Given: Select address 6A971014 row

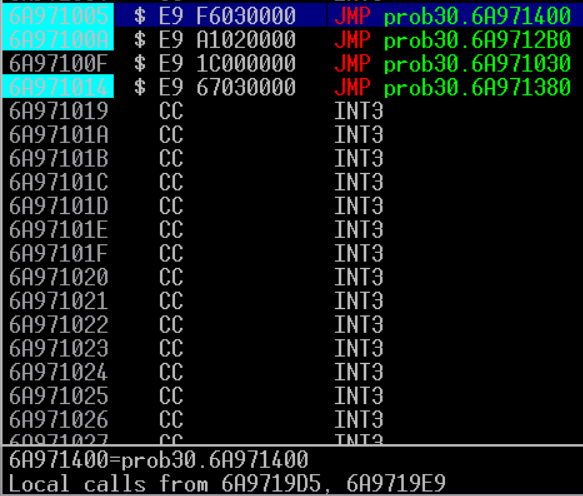Looking at the screenshot, I should [58, 87].
